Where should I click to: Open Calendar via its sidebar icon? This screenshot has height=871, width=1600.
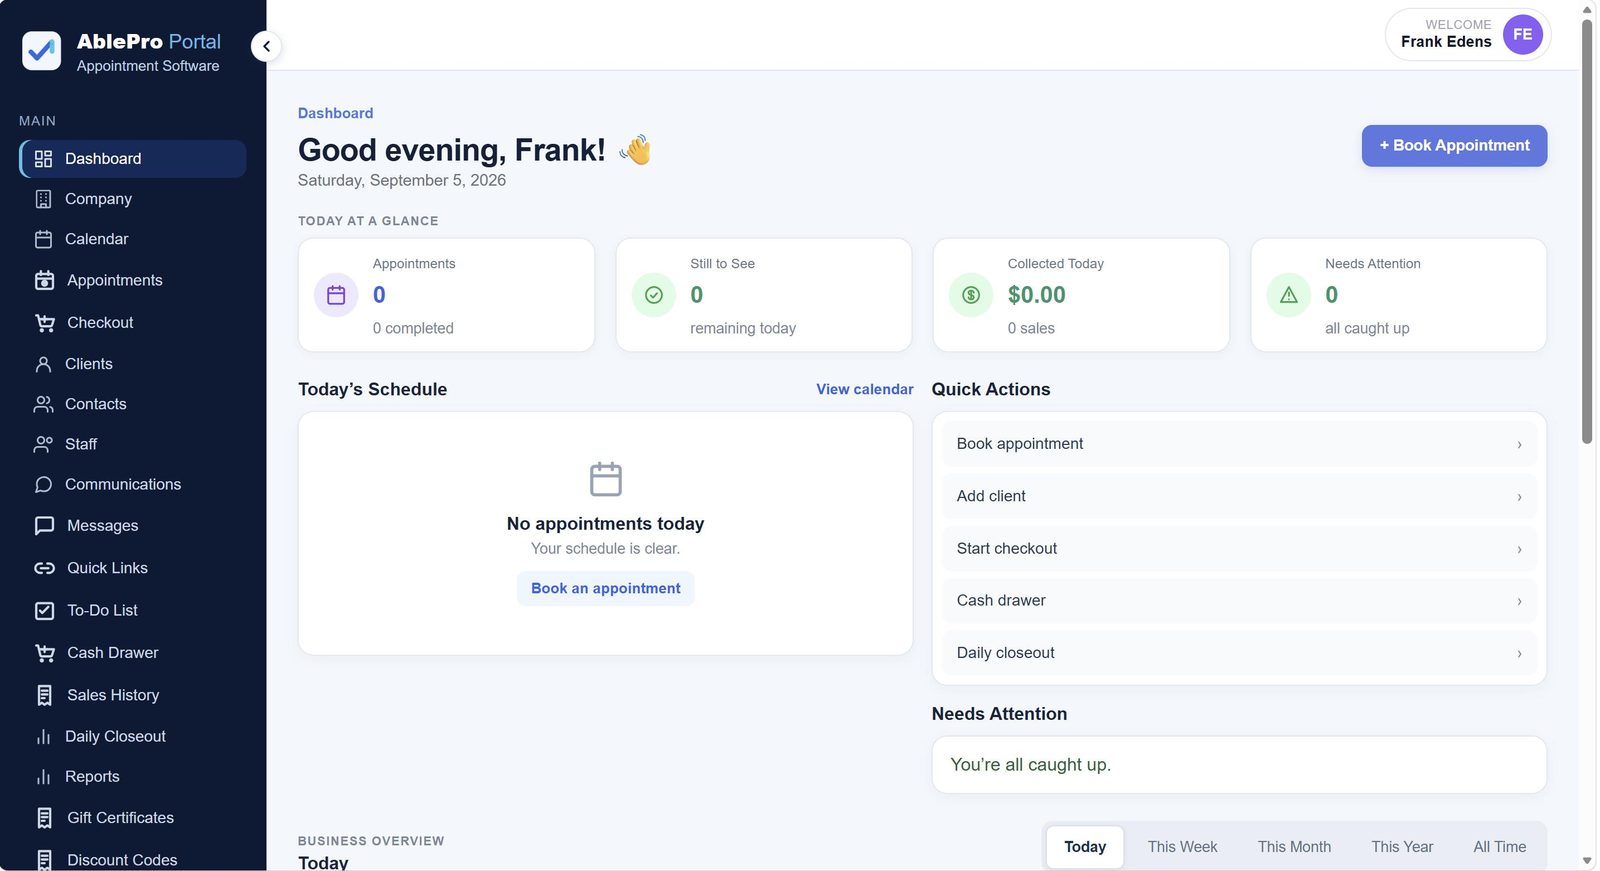click(43, 239)
